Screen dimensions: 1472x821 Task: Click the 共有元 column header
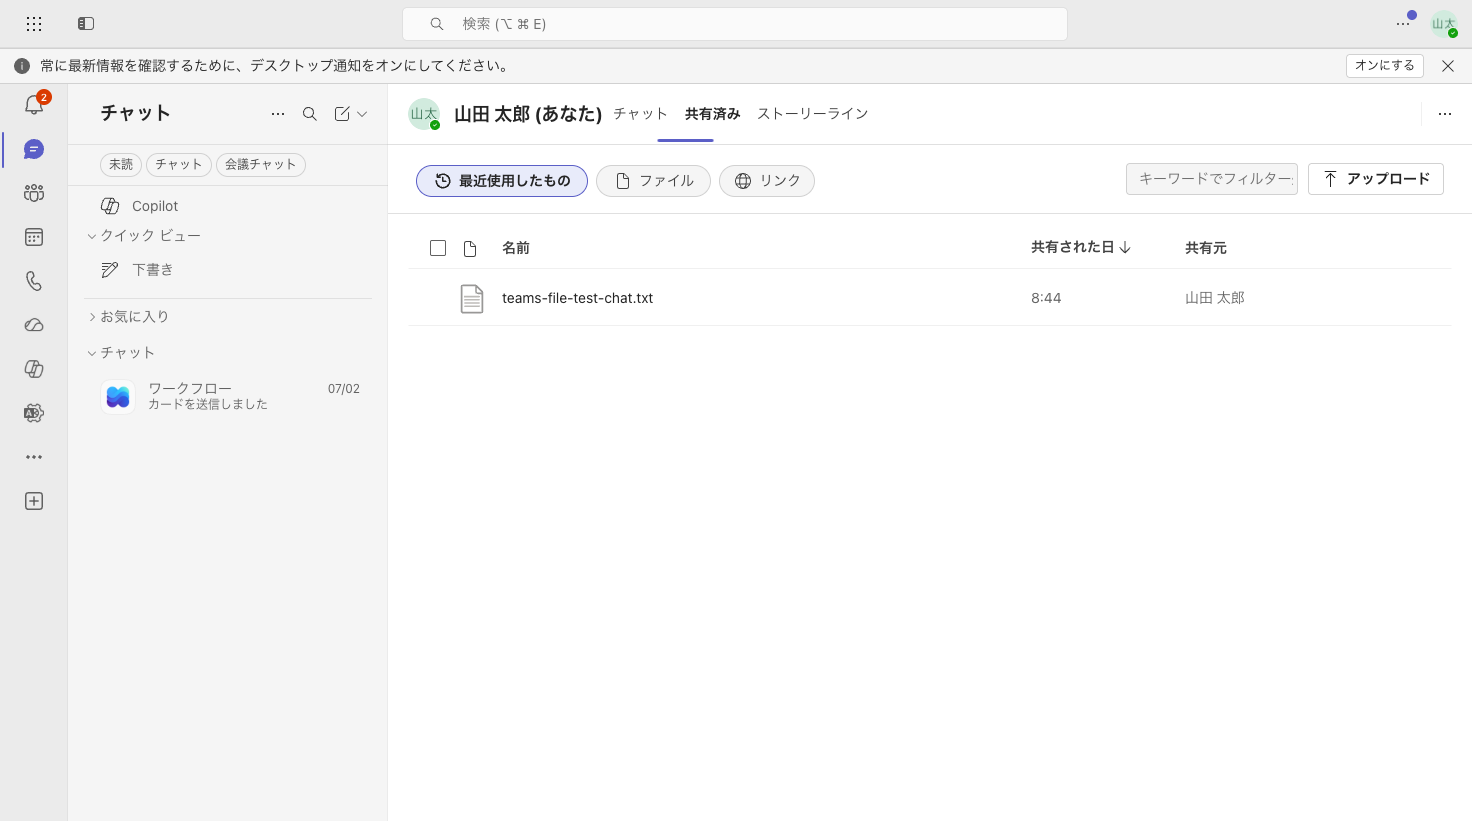1206,248
